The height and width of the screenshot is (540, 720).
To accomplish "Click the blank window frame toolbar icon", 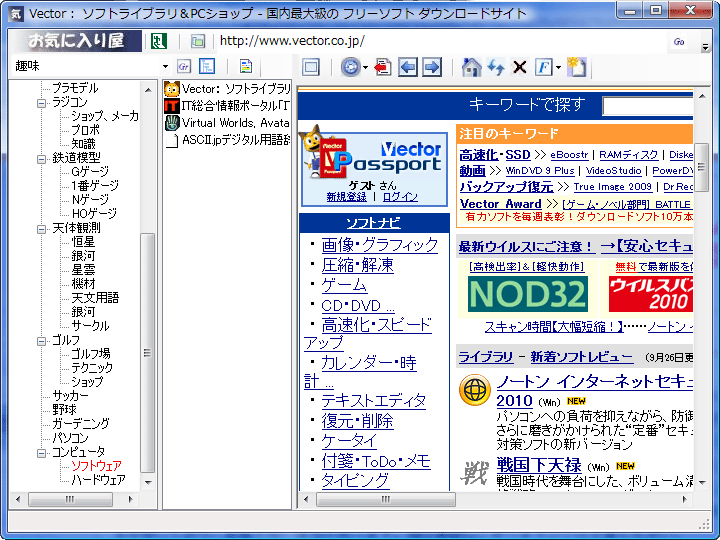I will (311, 68).
